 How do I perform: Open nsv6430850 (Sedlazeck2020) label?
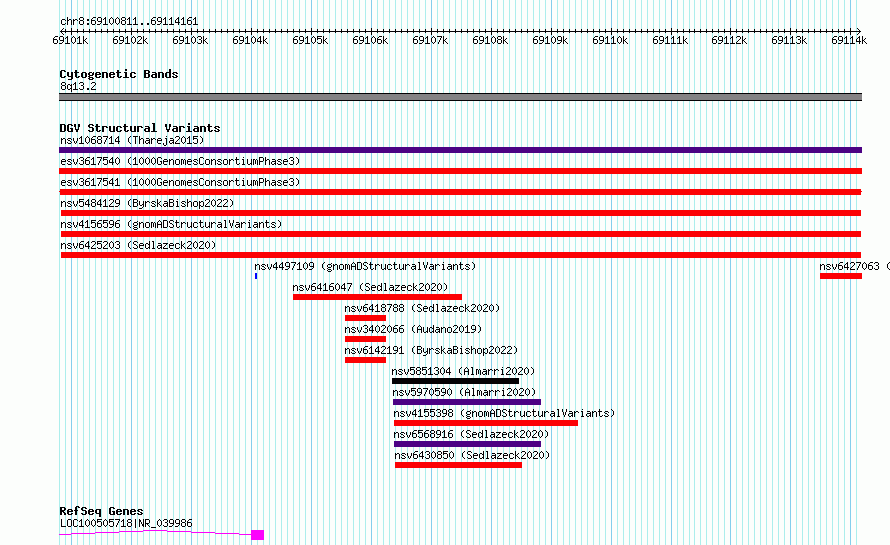472,455
